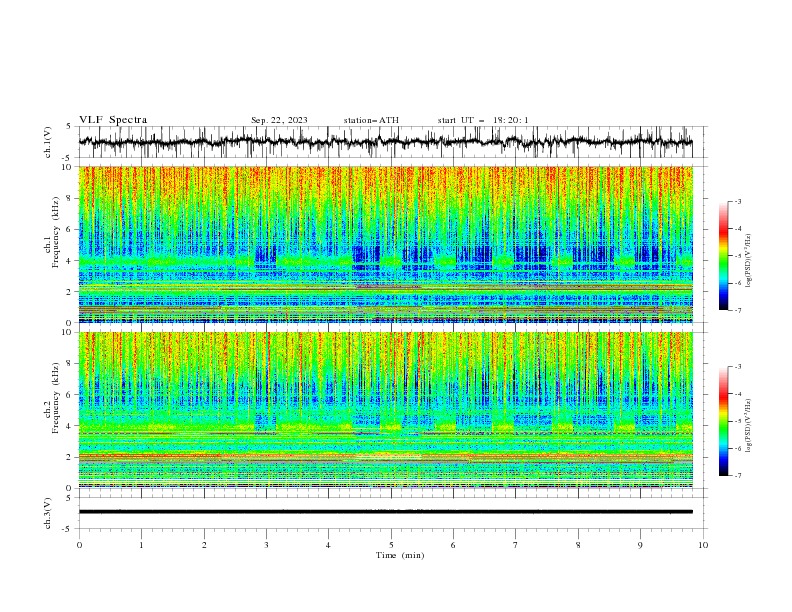This screenshot has height=612, width=792.
Task: Click the "VLF Spectra" title text
Action: tap(113, 120)
